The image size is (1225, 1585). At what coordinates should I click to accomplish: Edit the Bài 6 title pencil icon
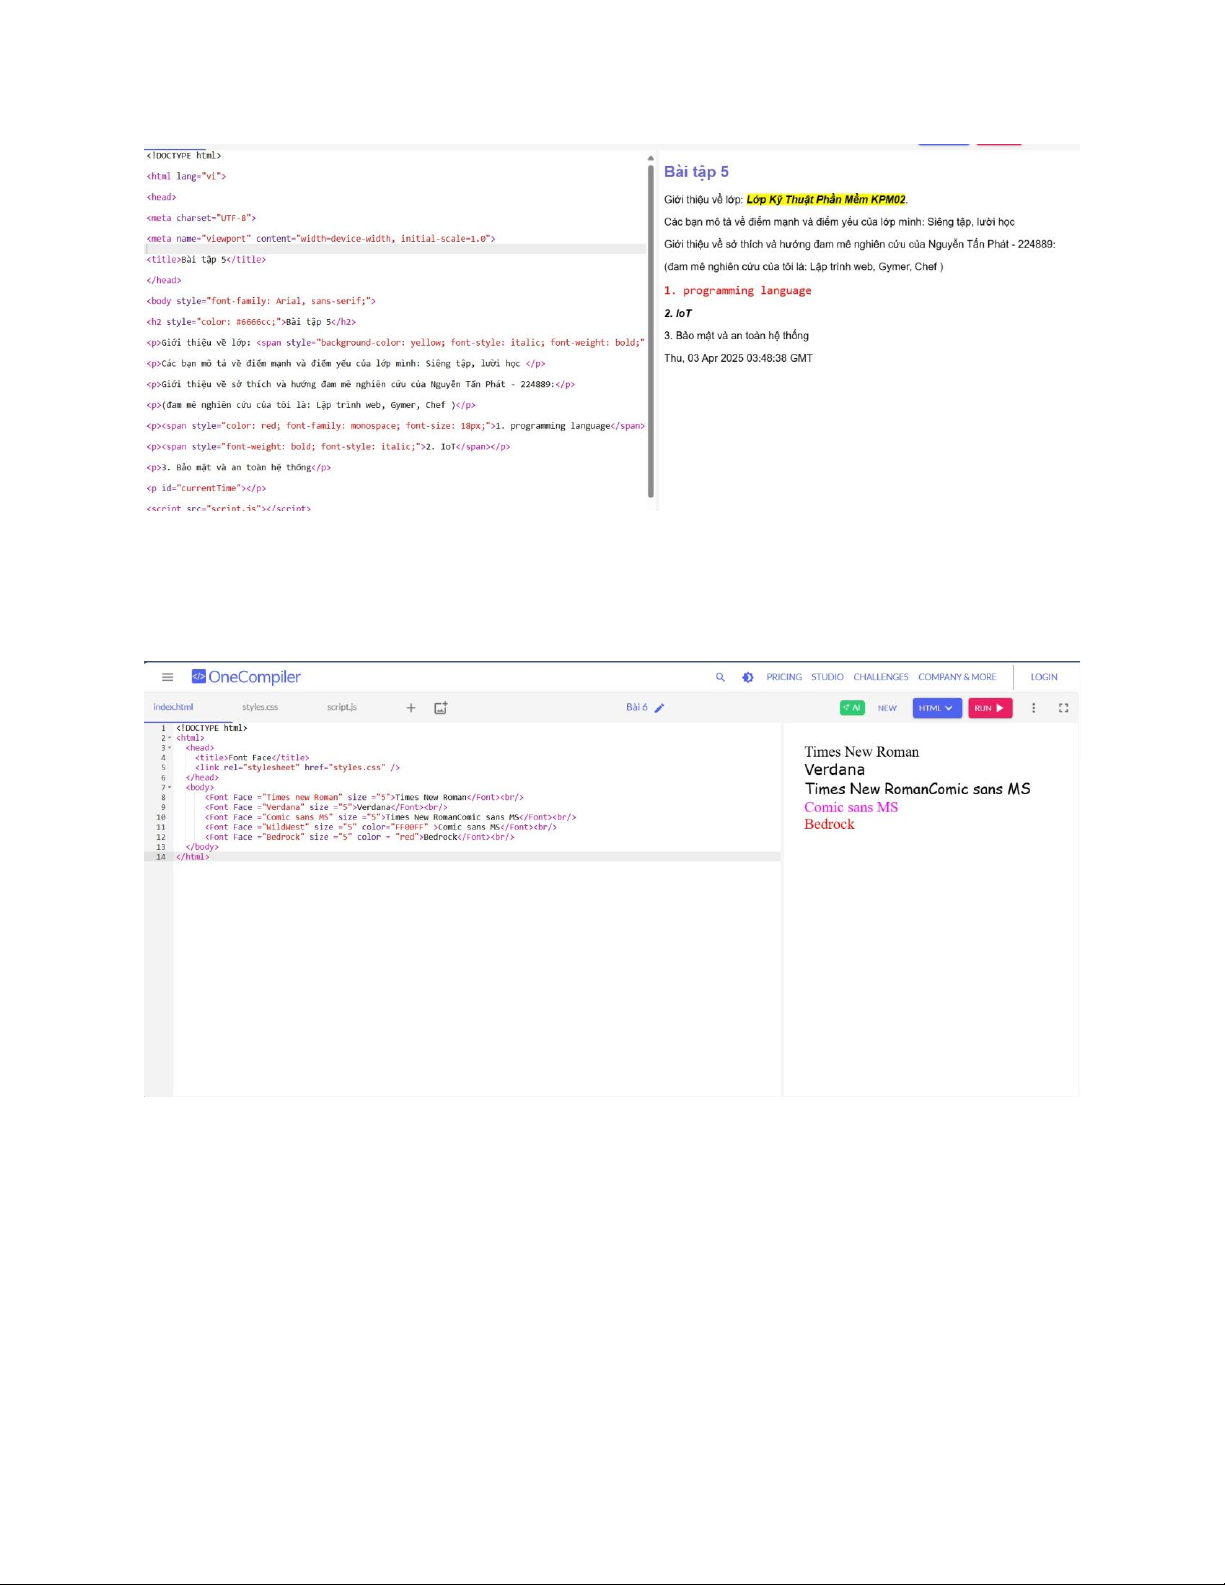point(659,708)
